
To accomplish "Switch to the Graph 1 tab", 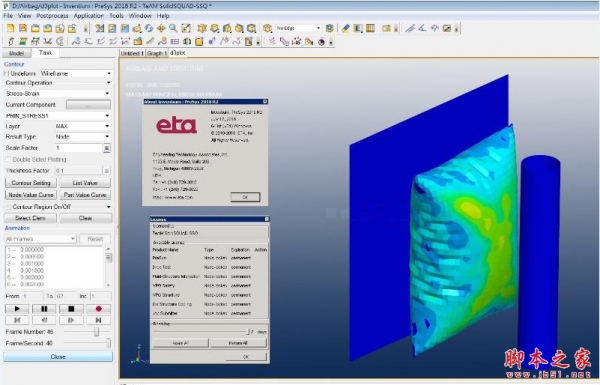I will (157, 53).
